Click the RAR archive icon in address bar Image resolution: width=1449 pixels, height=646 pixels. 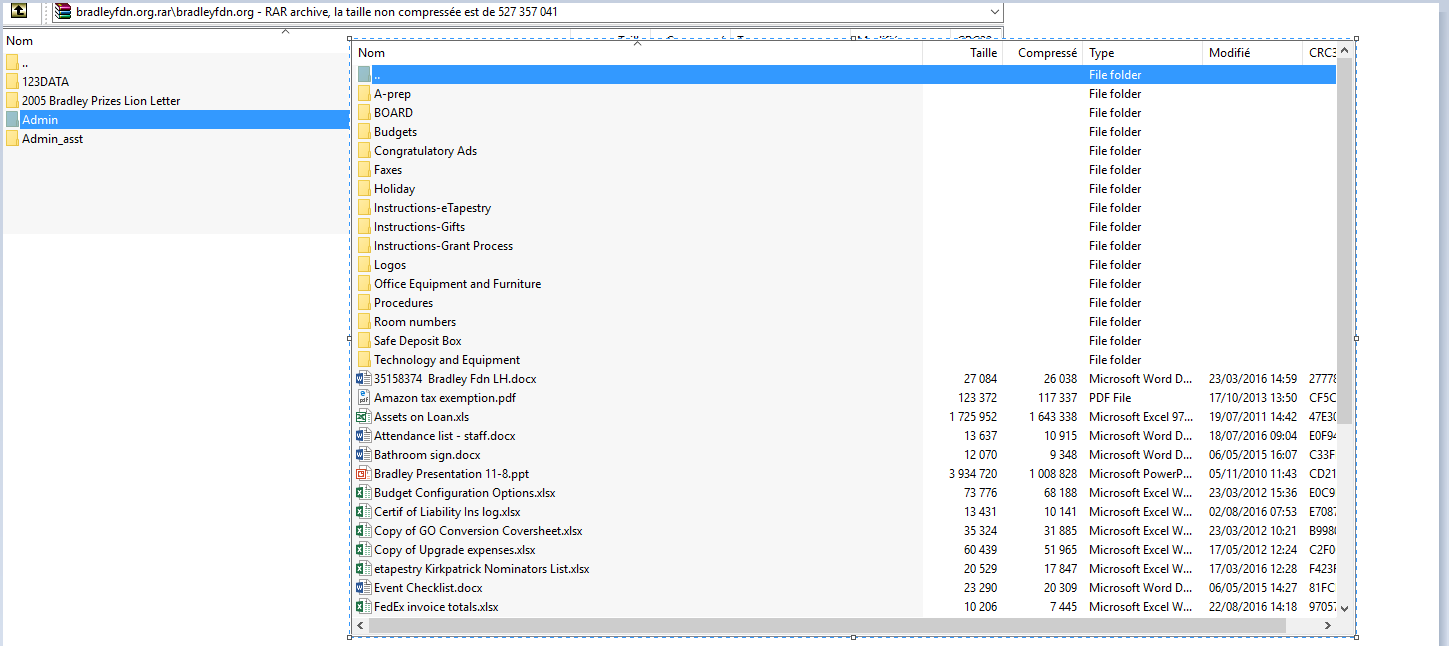64,12
